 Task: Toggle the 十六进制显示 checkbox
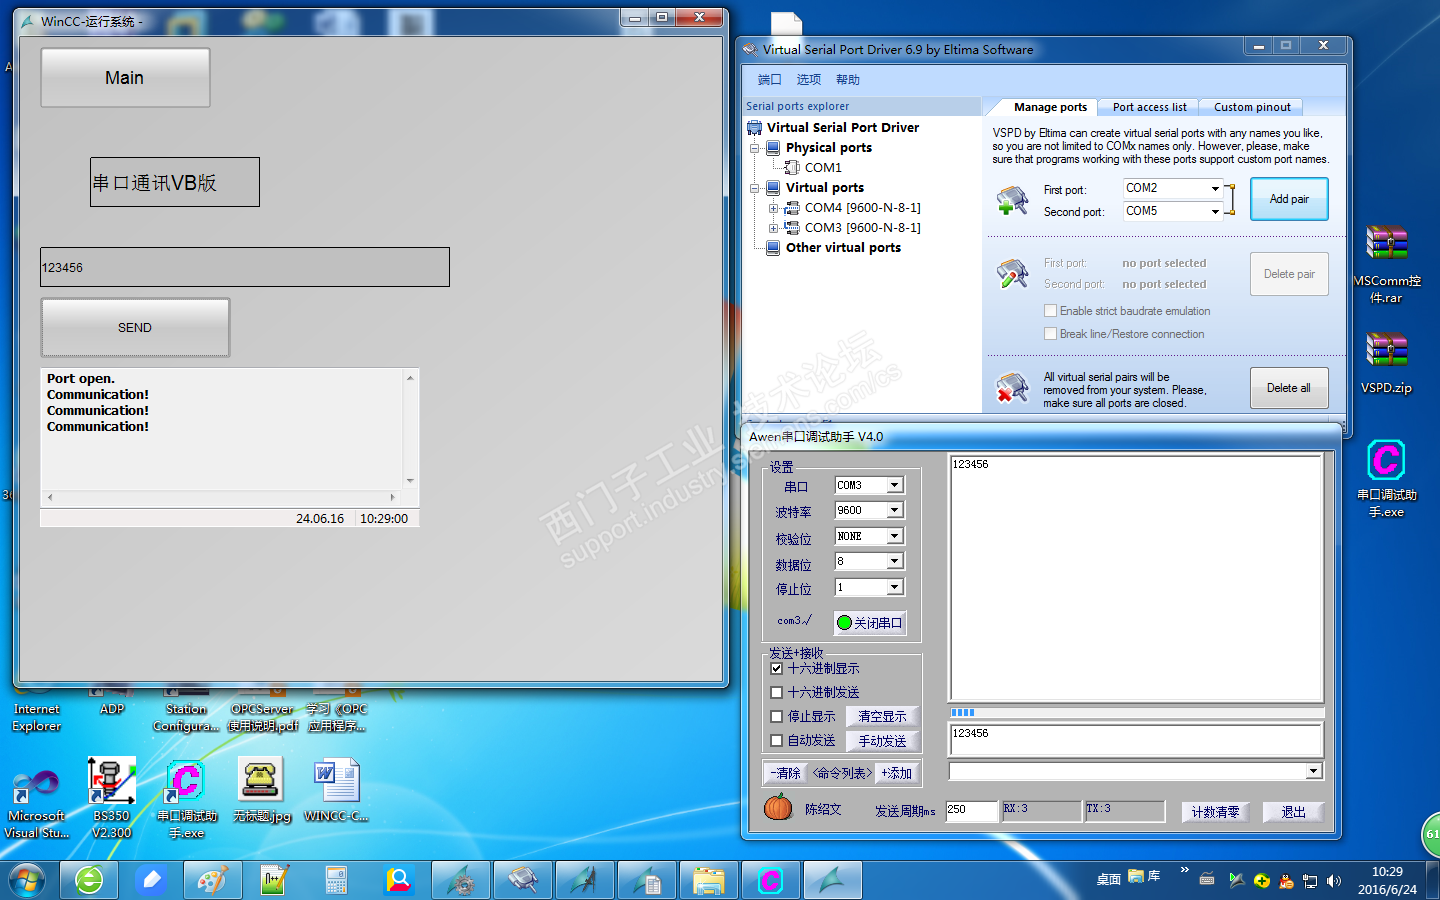pos(777,668)
